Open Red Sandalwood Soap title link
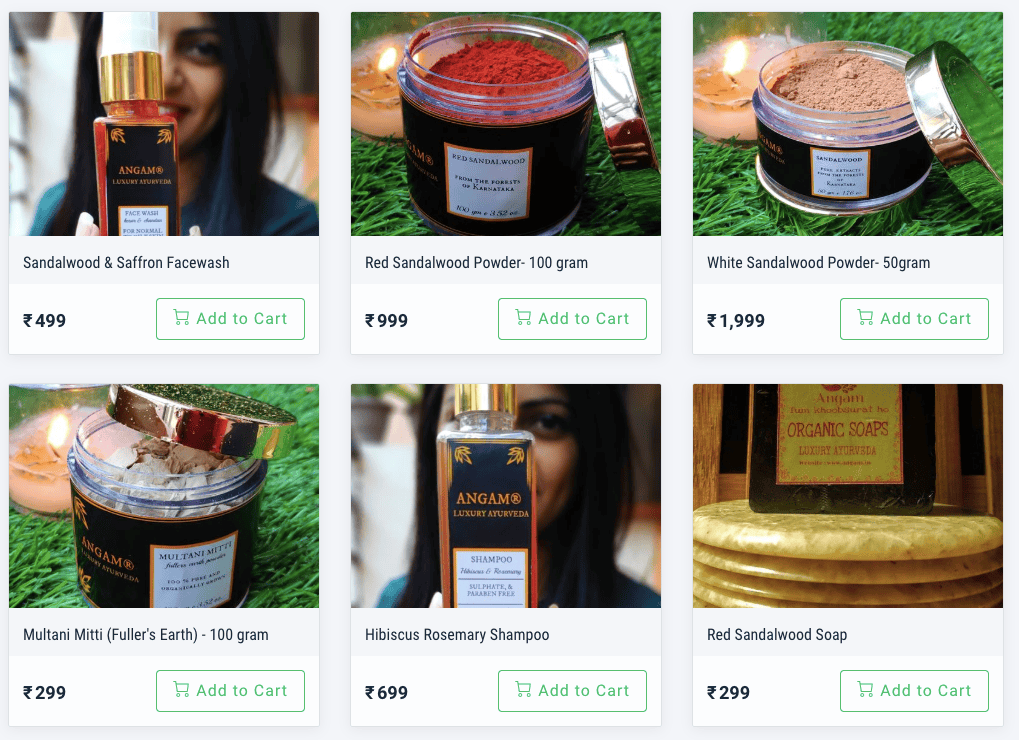Screen dimensions: 1019x740 (777, 635)
